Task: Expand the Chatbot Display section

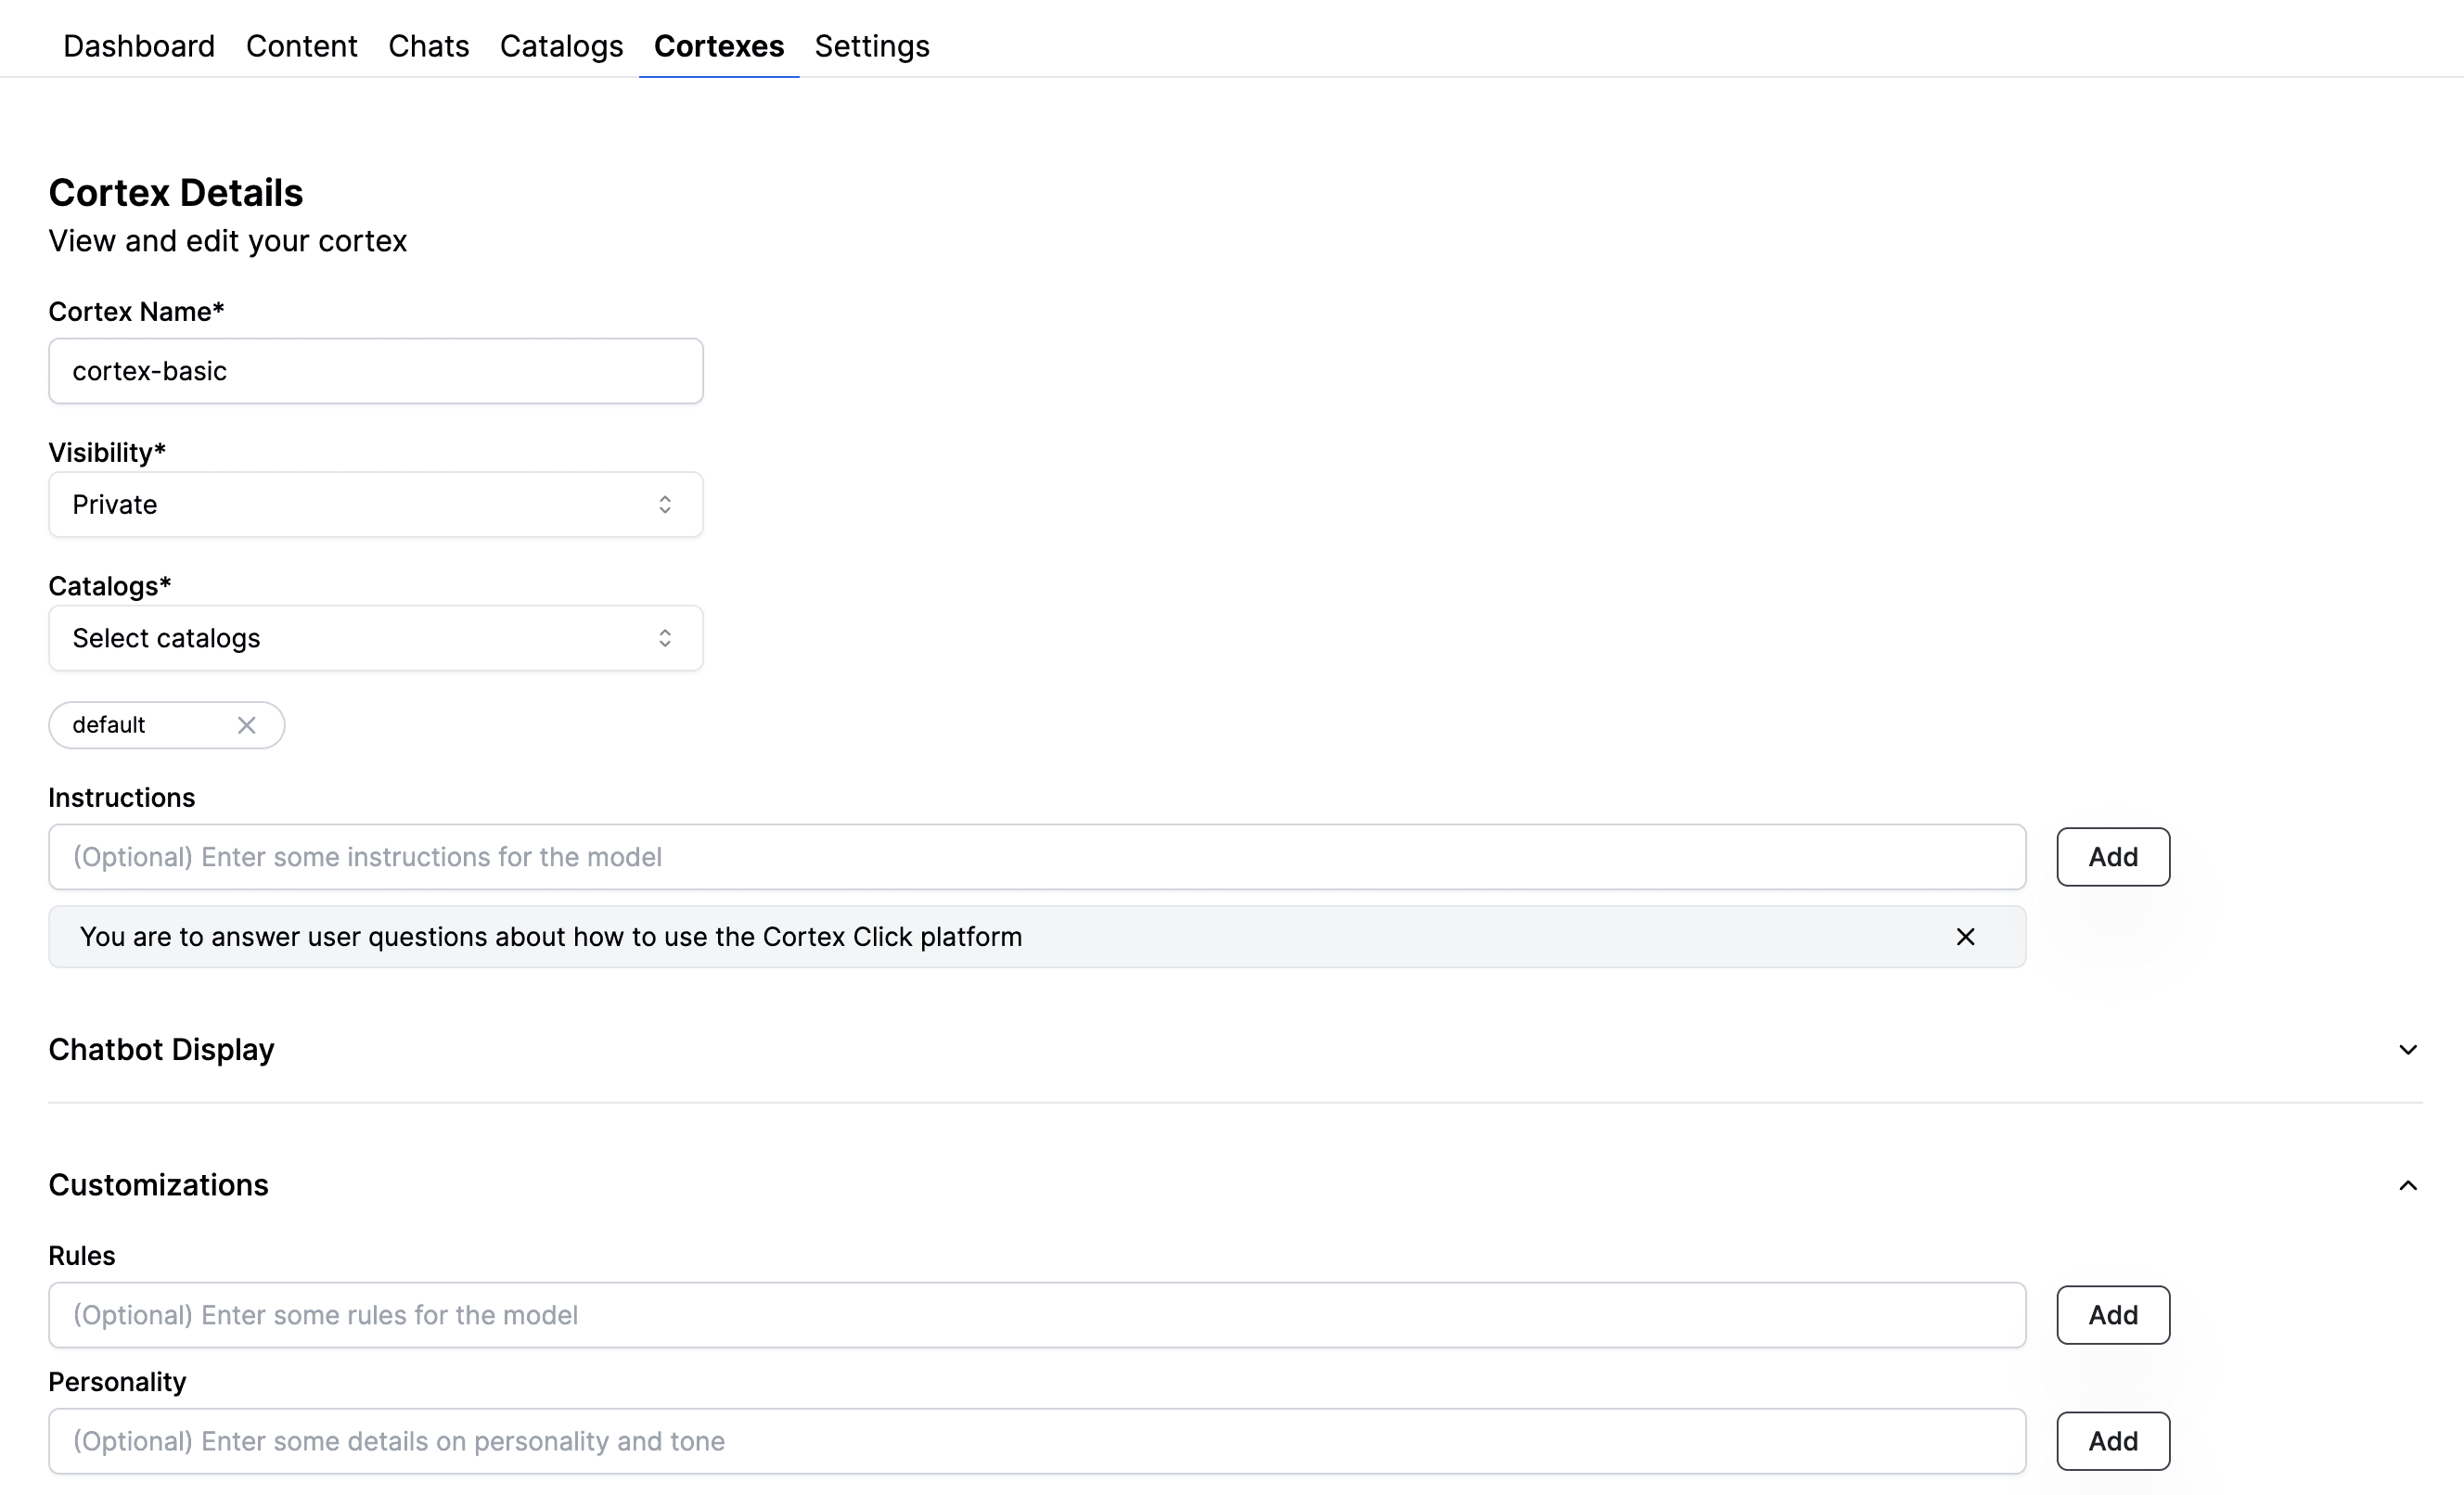Action: tap(2407, 1050)
